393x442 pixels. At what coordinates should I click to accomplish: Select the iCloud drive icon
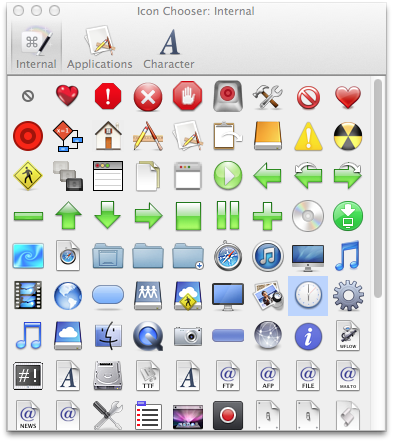coord(68,336)
